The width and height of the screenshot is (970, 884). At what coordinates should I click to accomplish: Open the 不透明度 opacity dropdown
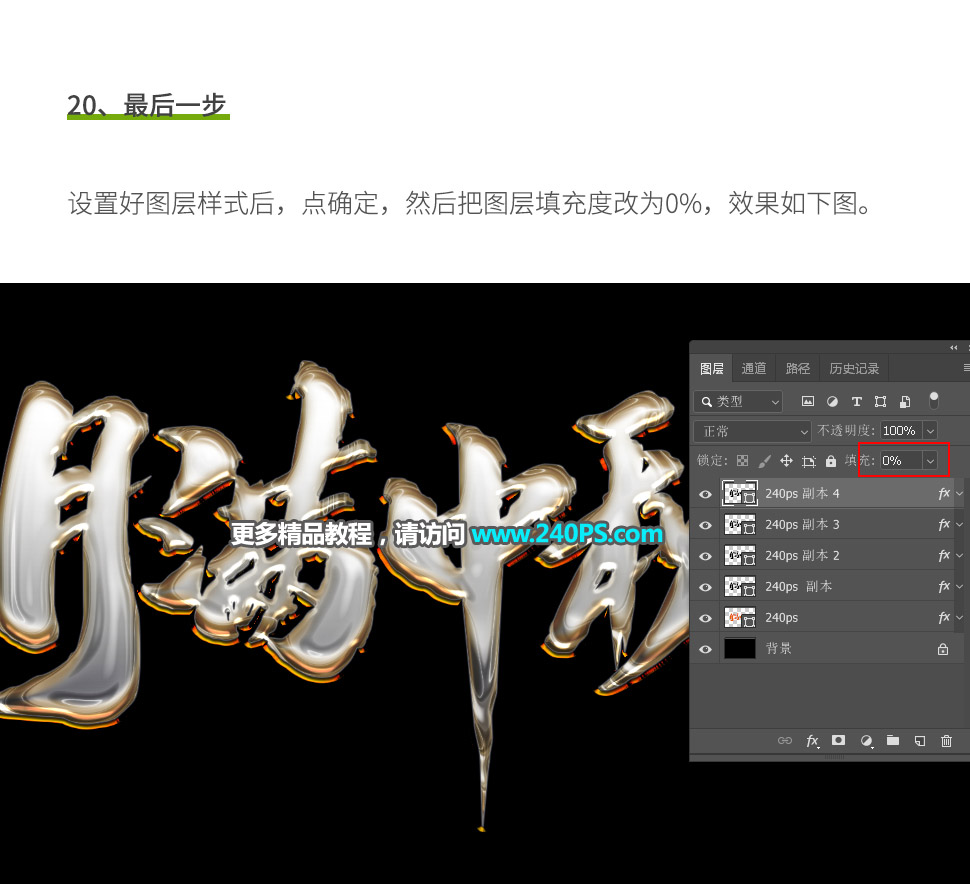pyautogui.click(x=930, y=430)
